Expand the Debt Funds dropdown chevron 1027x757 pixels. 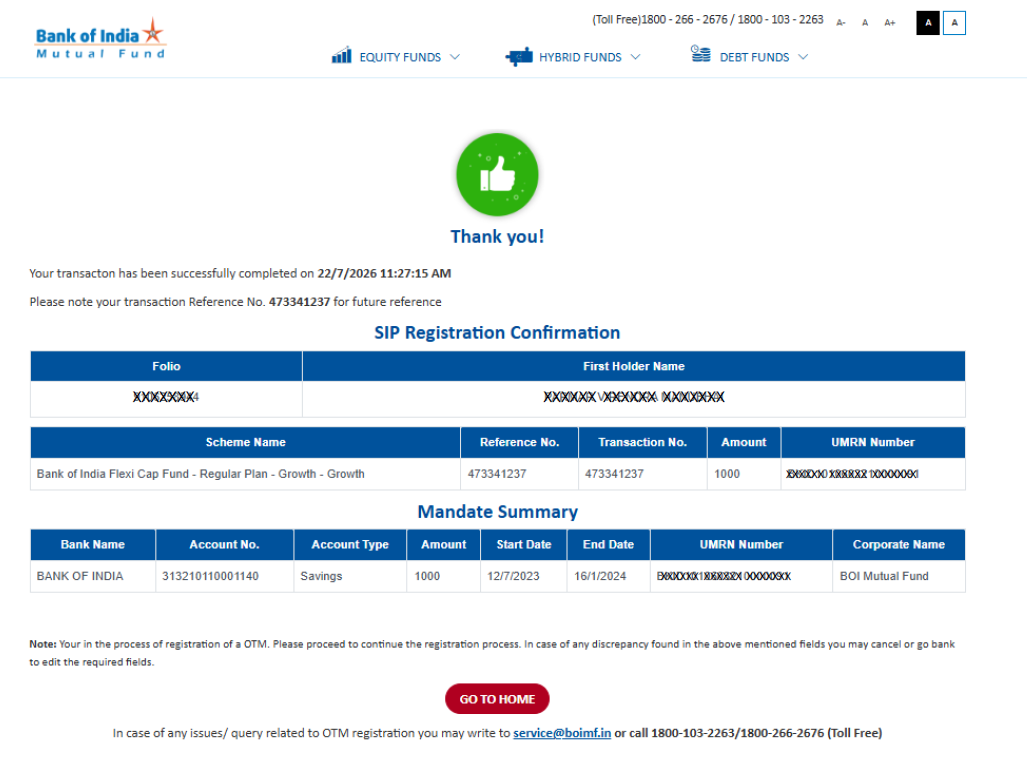803,57
